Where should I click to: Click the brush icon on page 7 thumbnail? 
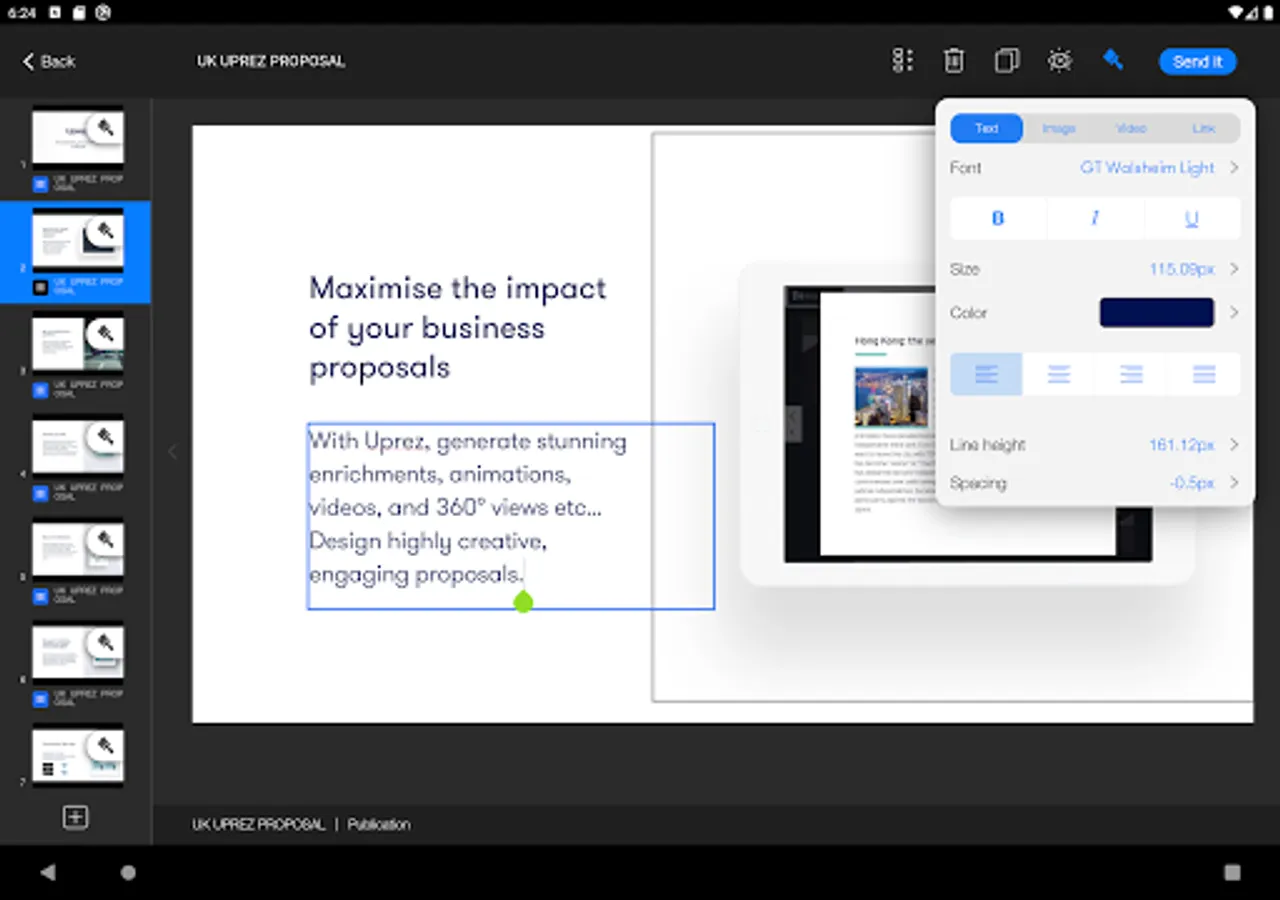coord(105,746)
